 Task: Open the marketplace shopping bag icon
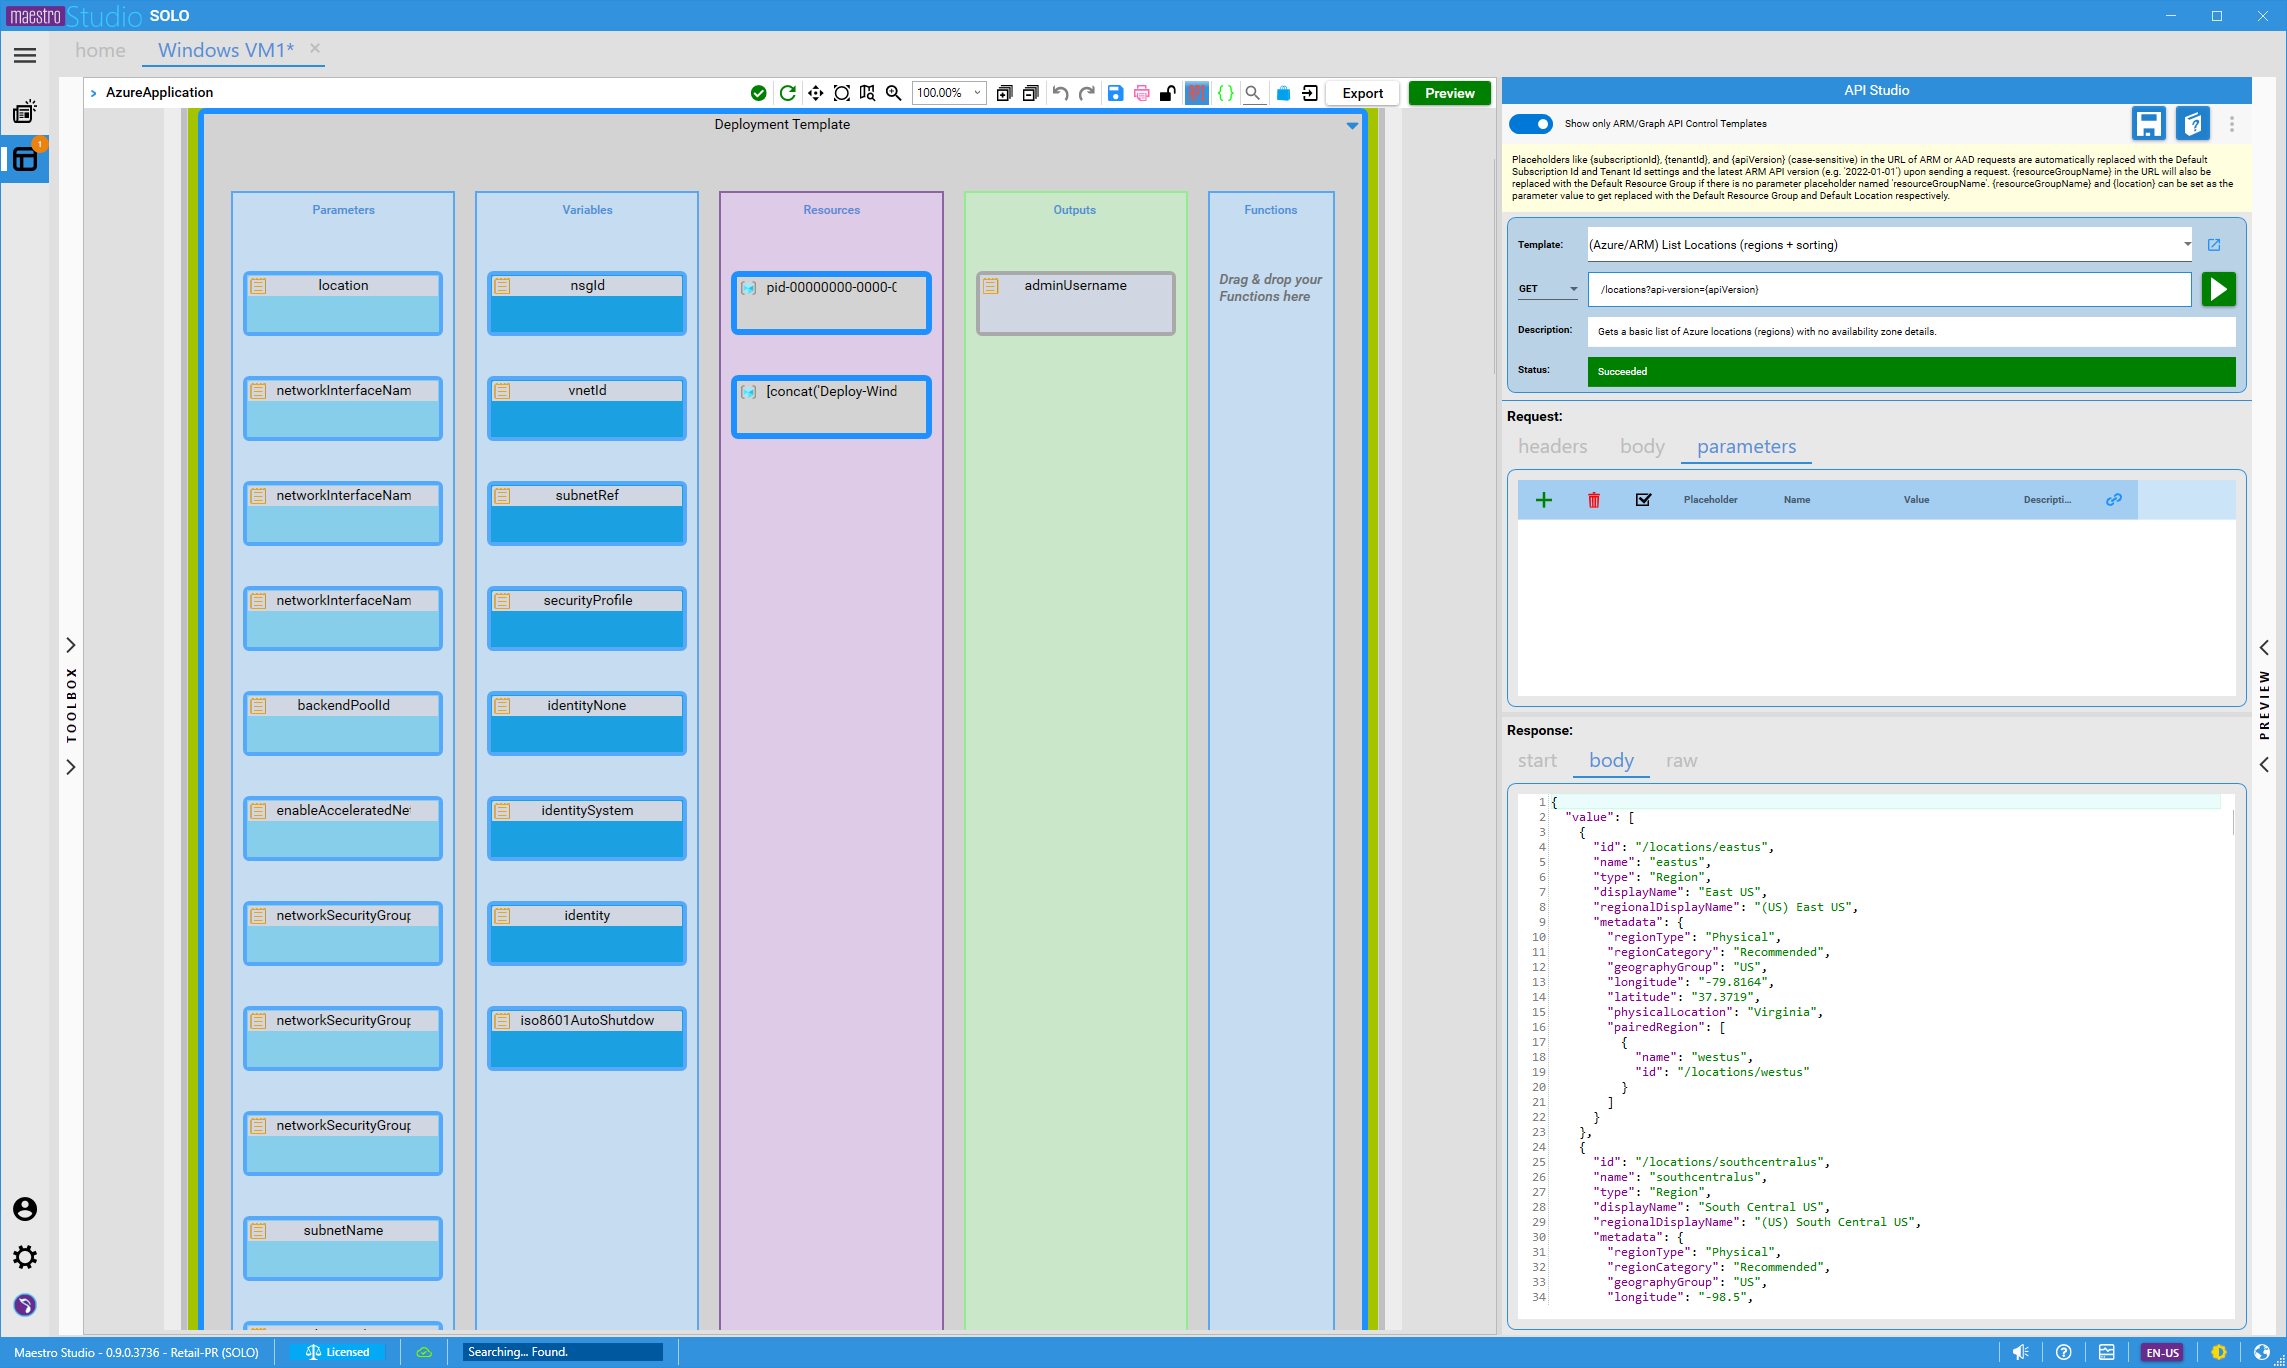1283,93
